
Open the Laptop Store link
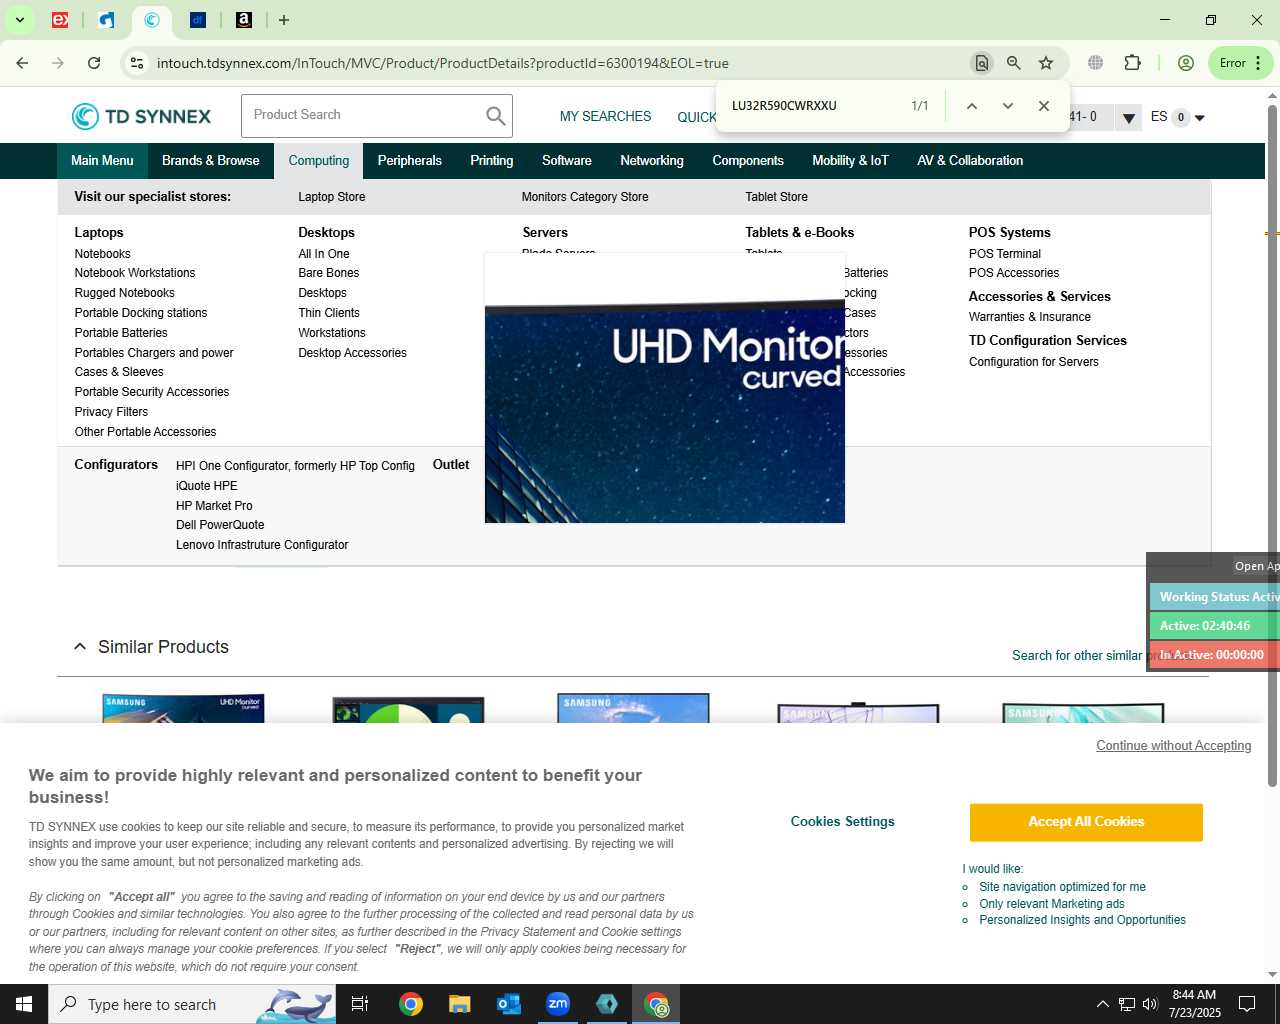[x=331, y=197]
